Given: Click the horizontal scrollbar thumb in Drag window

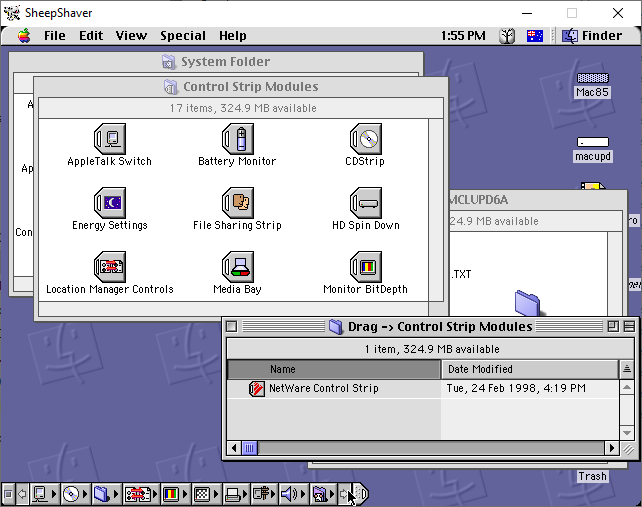Looking at the screenshot, I should [x=249, y=448].
